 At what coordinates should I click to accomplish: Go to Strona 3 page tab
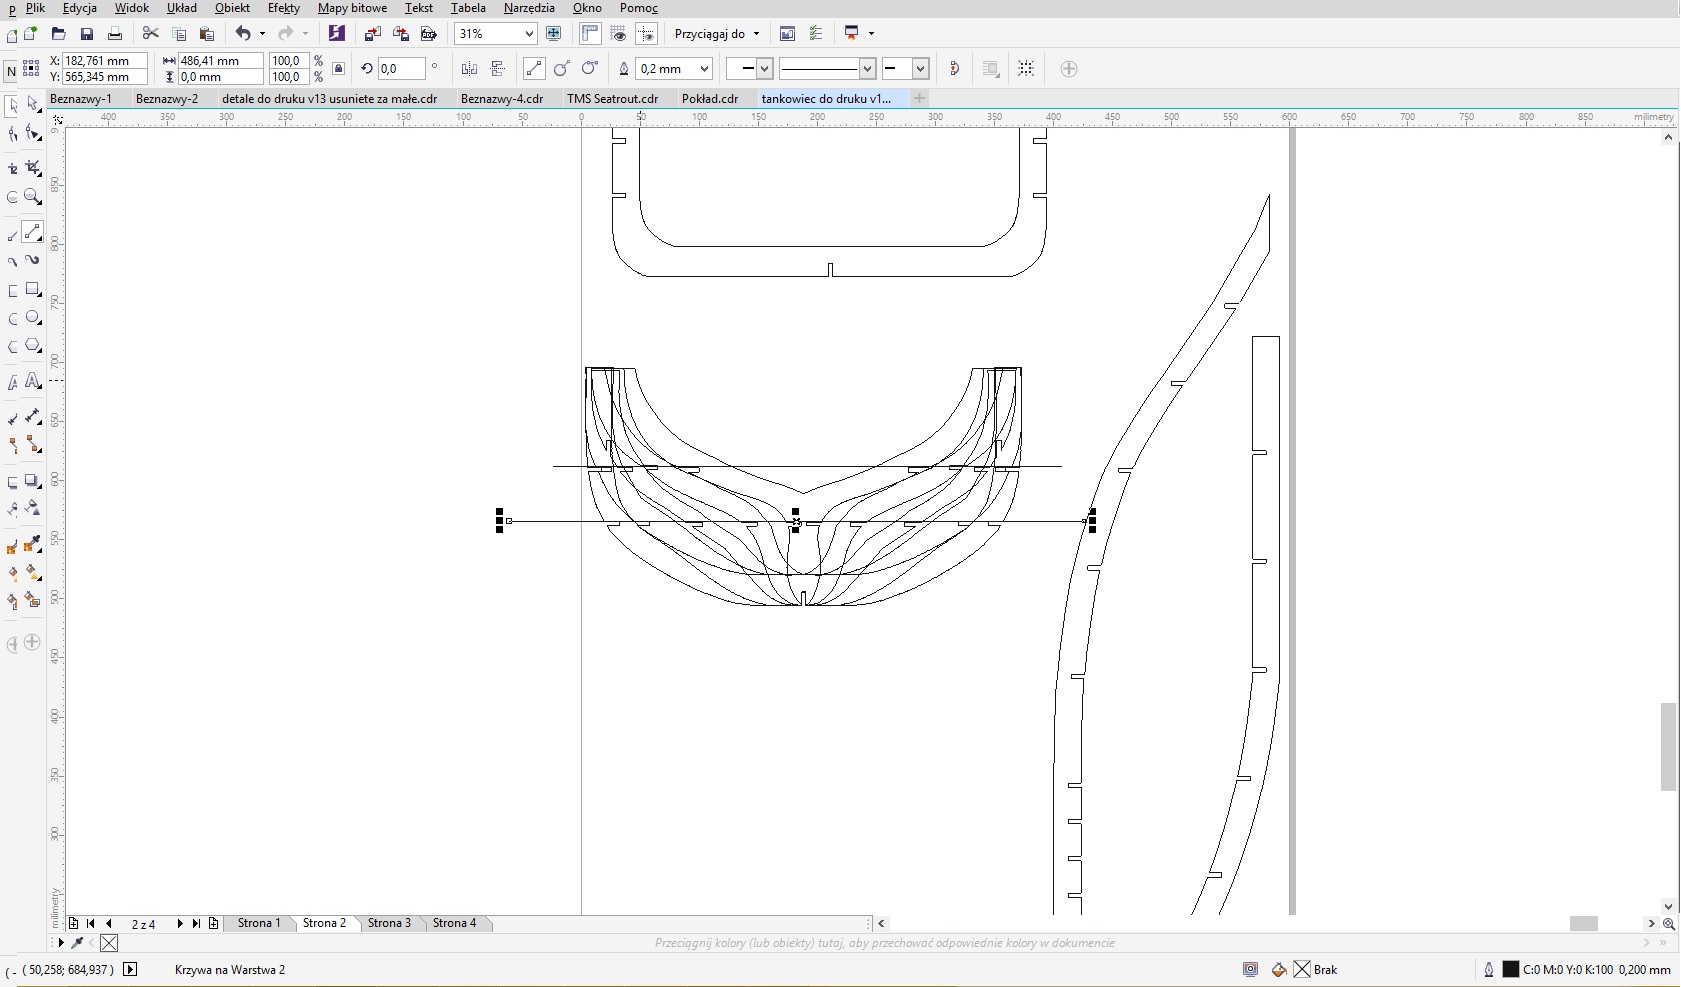tap(389, 923)
